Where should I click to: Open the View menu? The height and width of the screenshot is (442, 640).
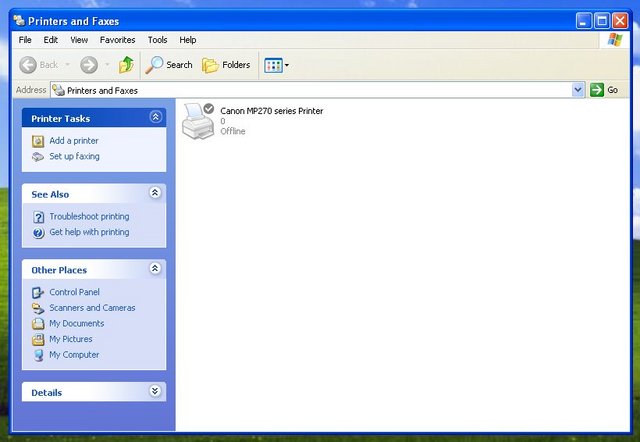[x=79, y=40]
